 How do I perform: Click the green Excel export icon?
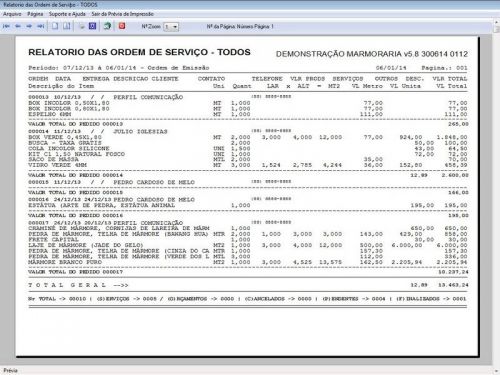coord(107,26)
